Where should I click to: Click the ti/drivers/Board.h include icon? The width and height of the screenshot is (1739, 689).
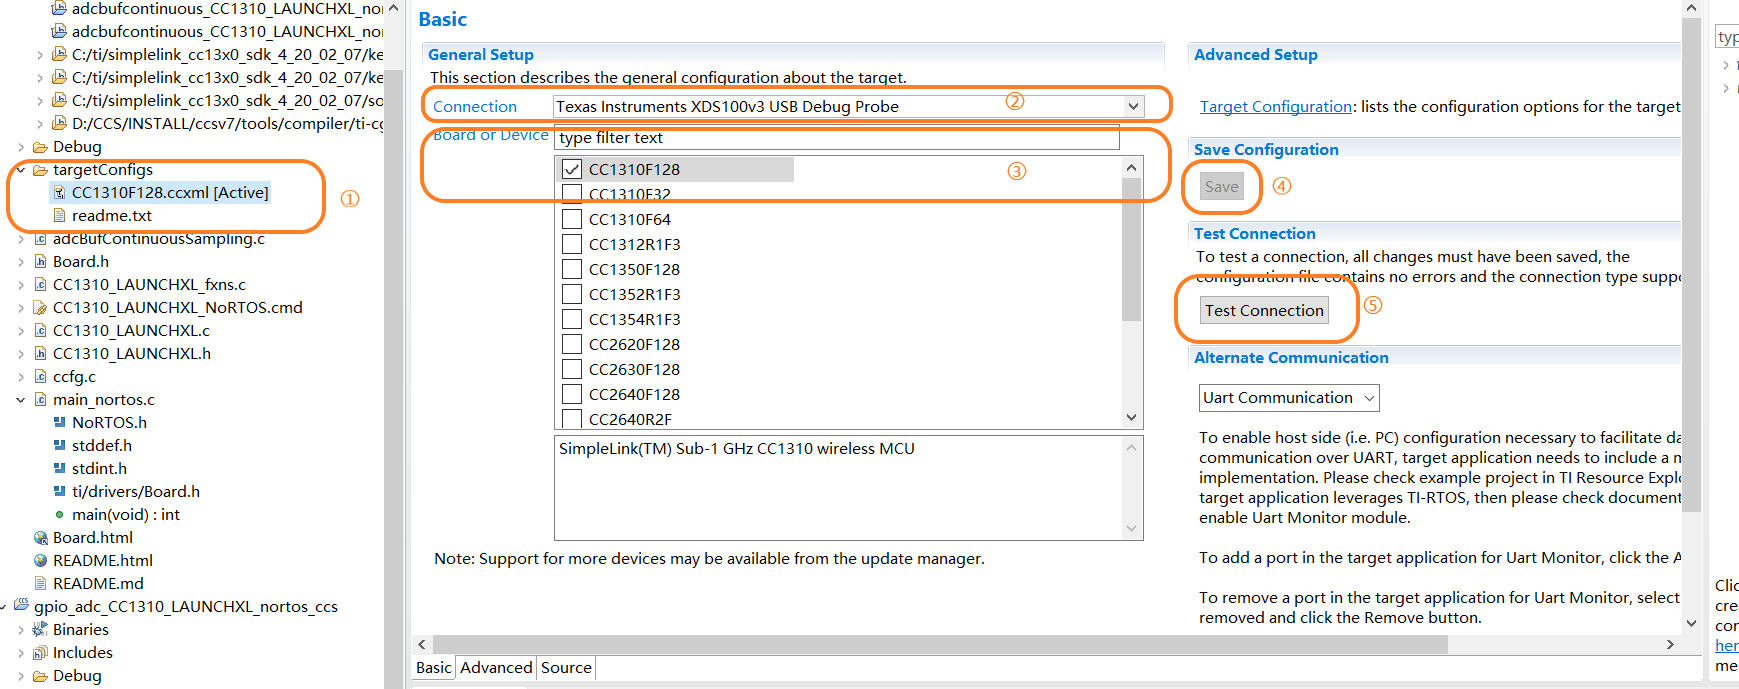[59, 492]
